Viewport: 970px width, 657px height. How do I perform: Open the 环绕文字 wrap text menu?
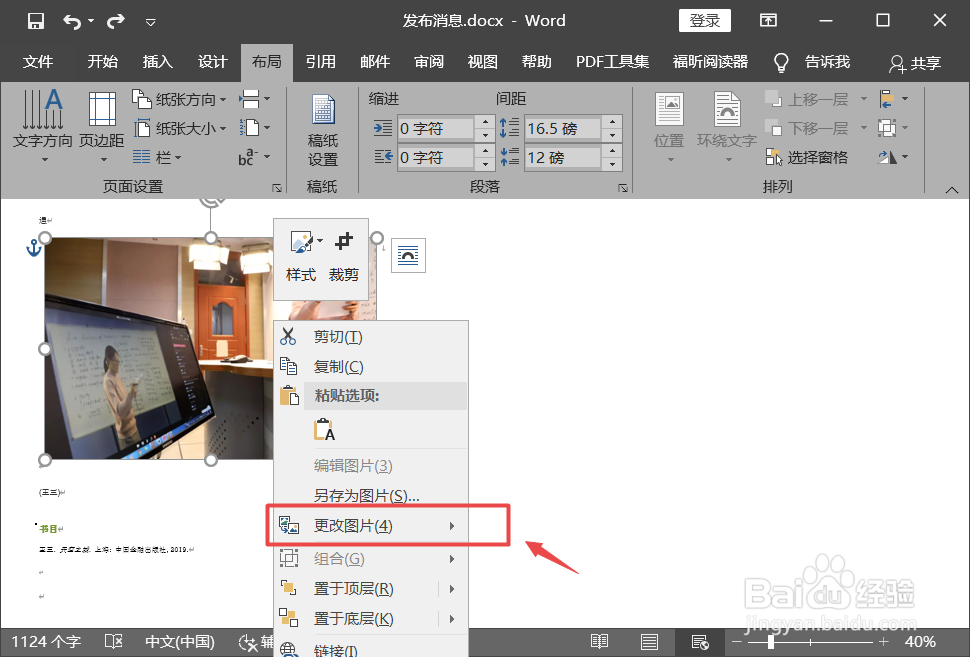[727, 127]
